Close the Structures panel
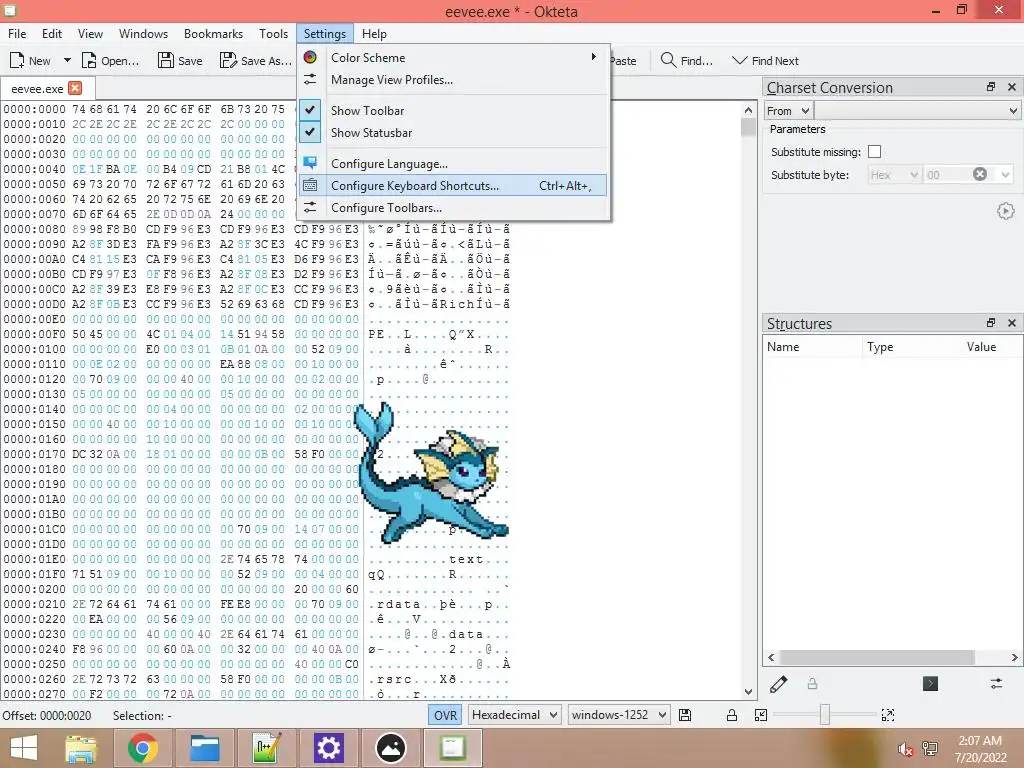This screenshot has height=768, width=1024. pos(1012,323)
